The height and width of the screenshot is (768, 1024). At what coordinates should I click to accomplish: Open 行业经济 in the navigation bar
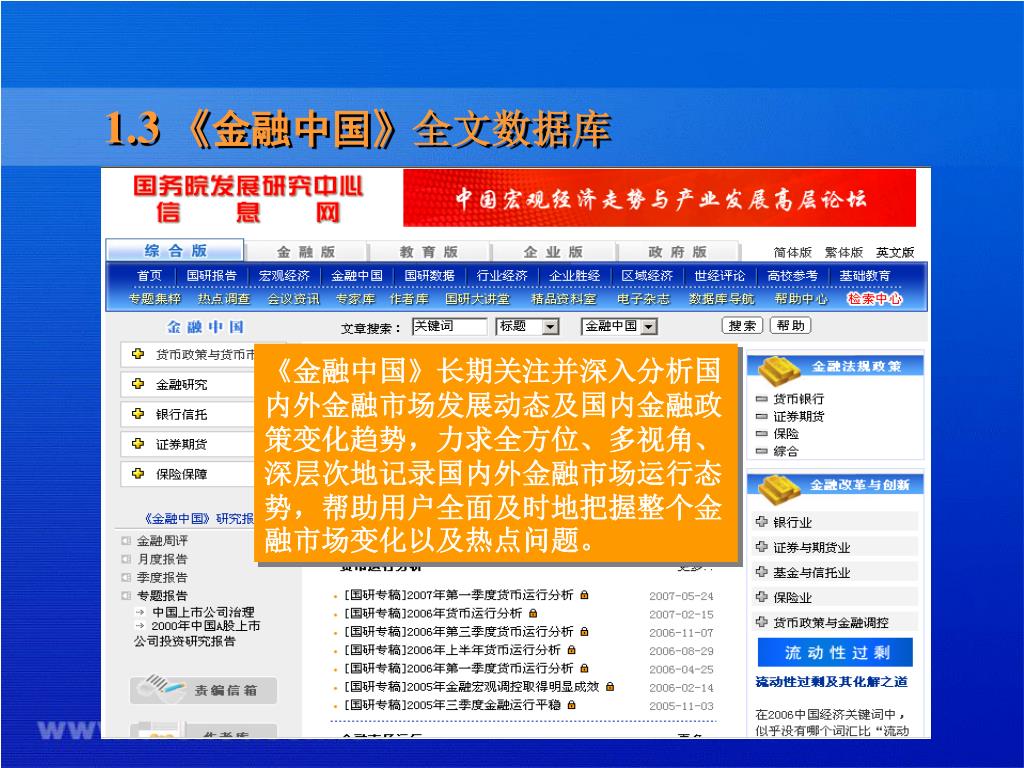(502, 276)
